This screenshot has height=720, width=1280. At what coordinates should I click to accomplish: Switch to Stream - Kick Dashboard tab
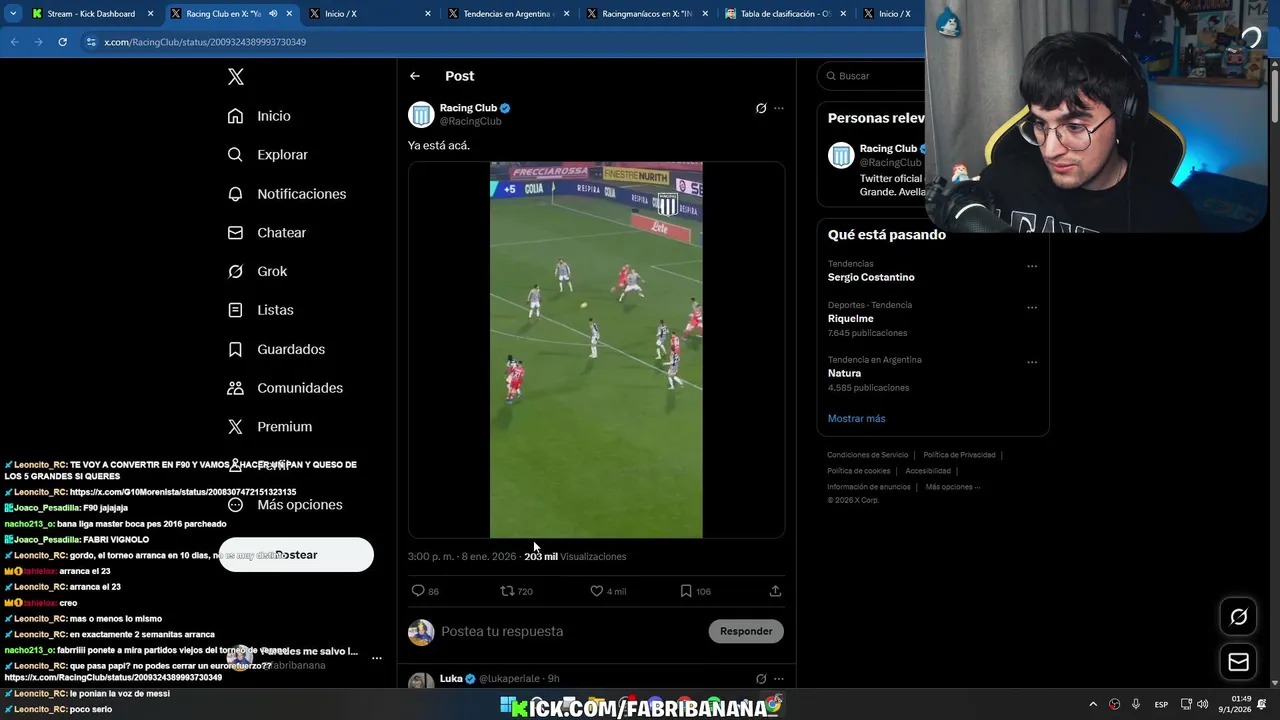[91, 14]
